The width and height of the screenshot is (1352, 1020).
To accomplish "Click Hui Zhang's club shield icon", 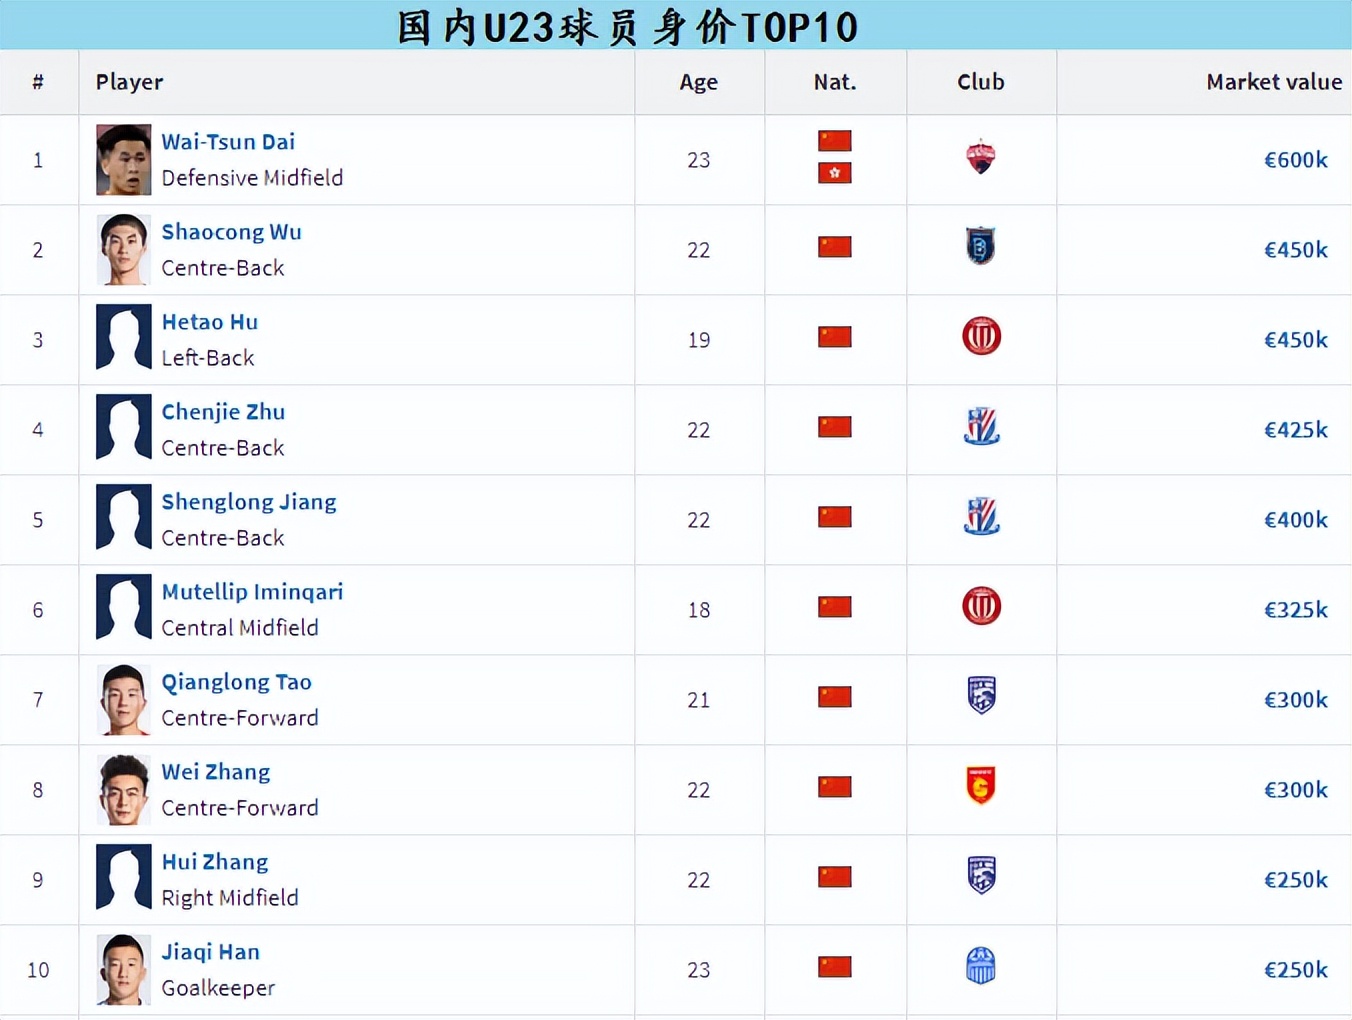I will click(981, 876).
